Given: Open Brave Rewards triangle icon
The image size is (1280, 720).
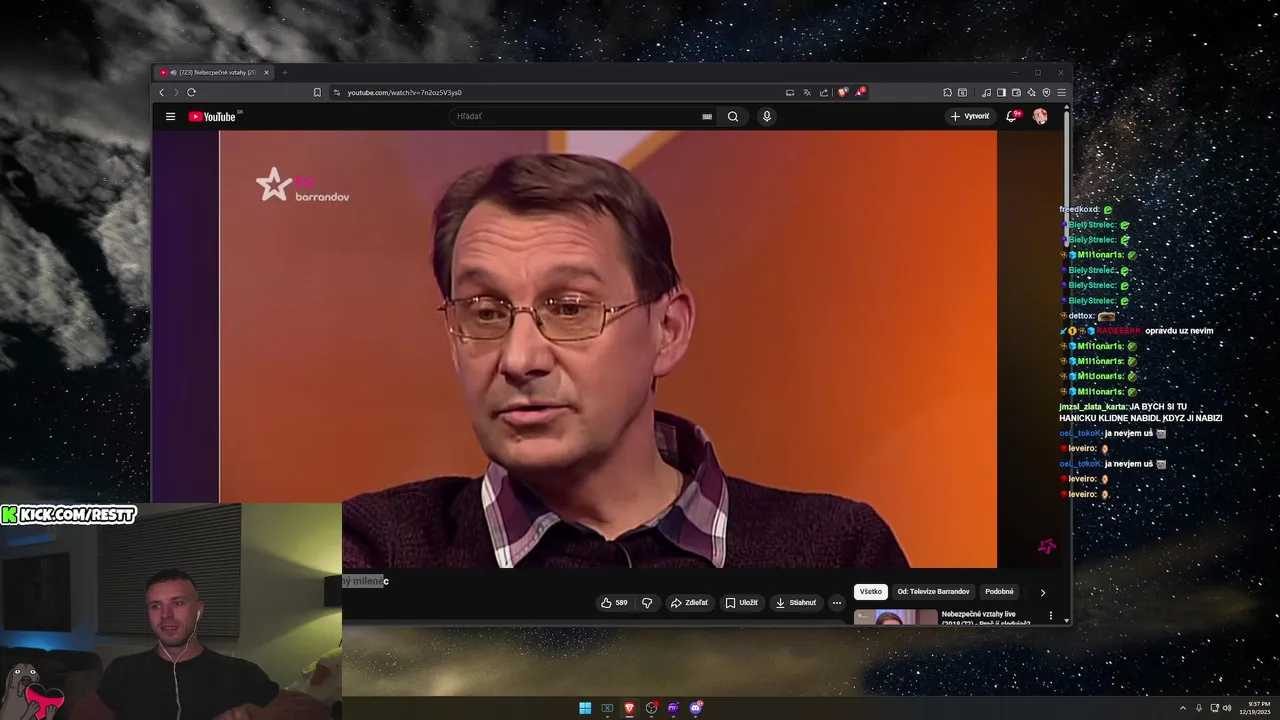Looking at the screenshot, I should tap(860, 92).
